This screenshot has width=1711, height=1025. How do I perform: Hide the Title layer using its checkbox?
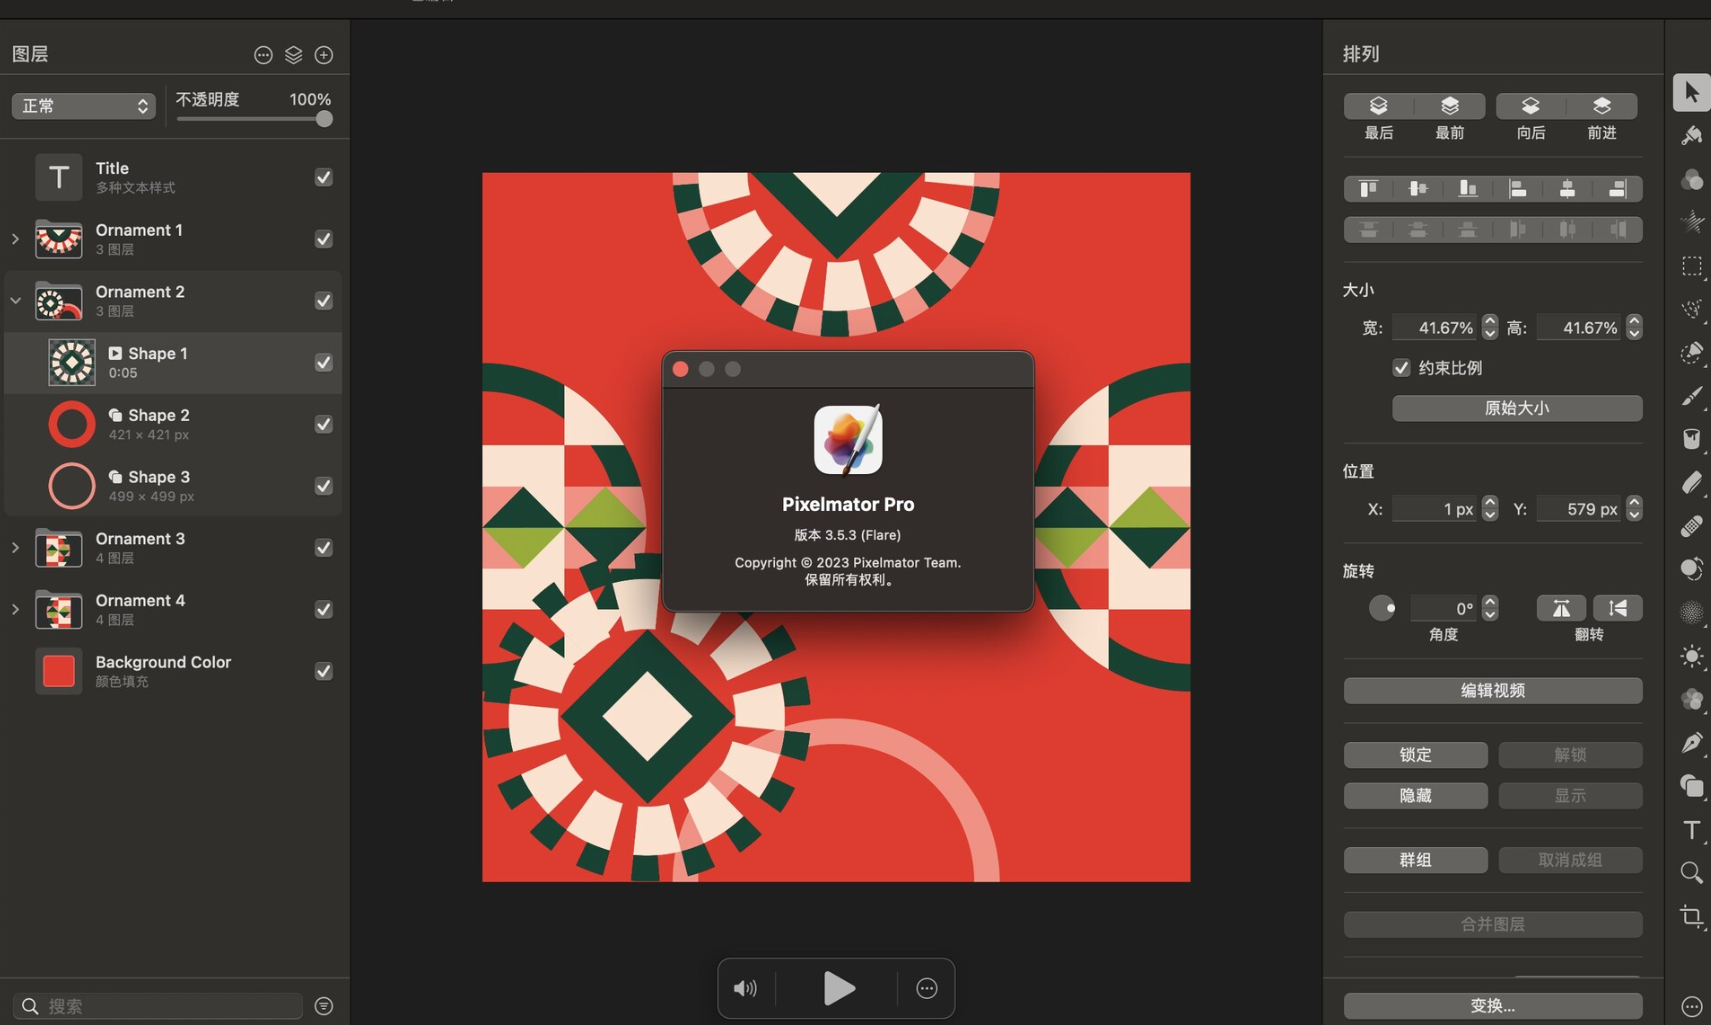[x=324, y=177]
